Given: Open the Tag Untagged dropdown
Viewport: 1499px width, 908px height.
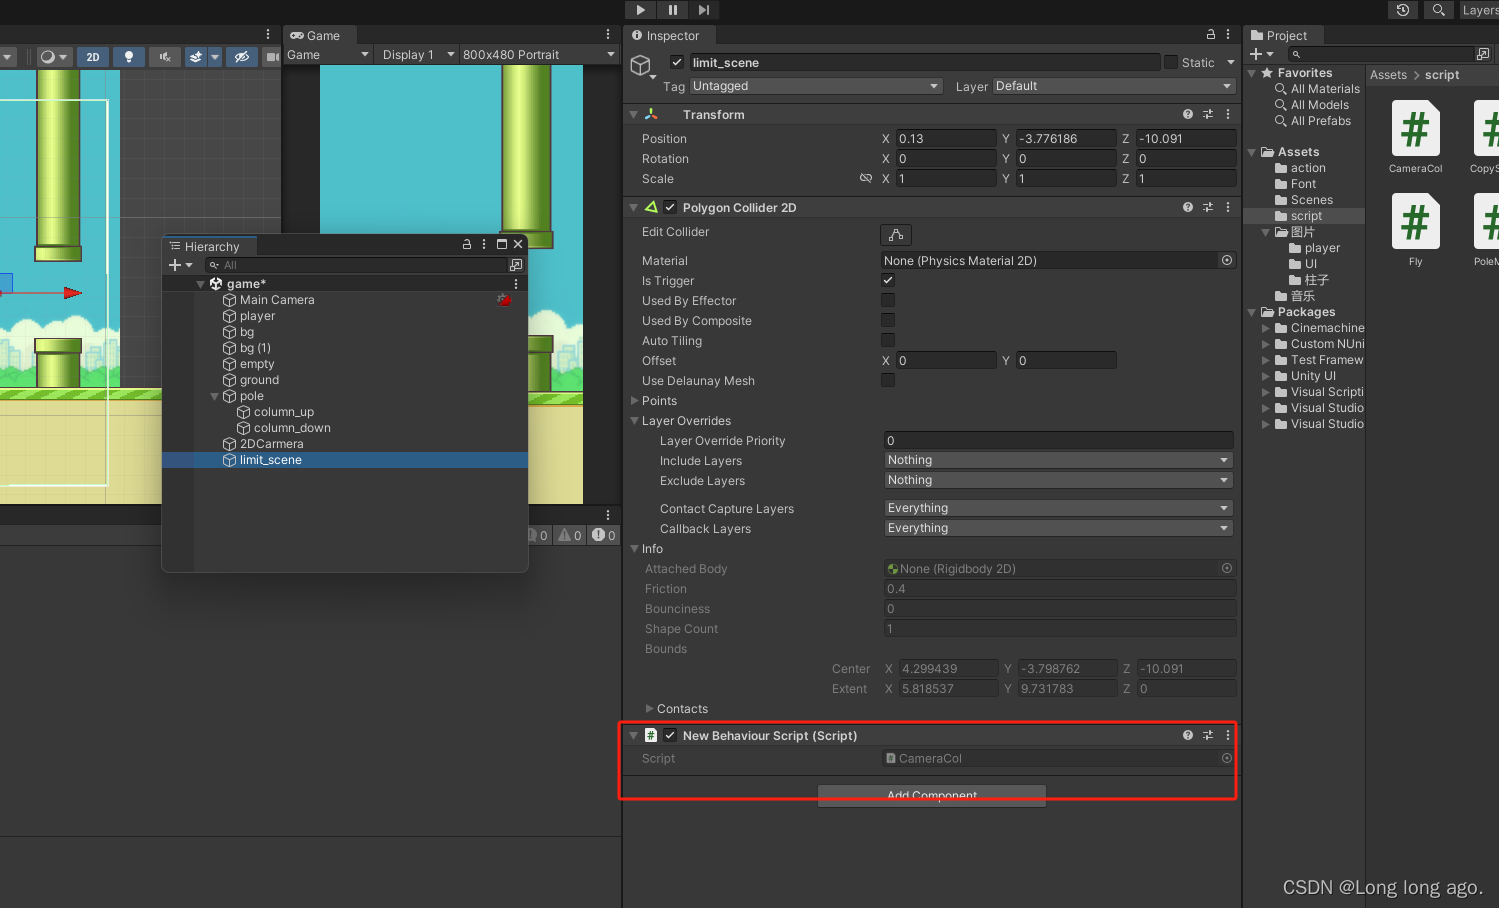Looking at the screenshot, I should point(816,86).
